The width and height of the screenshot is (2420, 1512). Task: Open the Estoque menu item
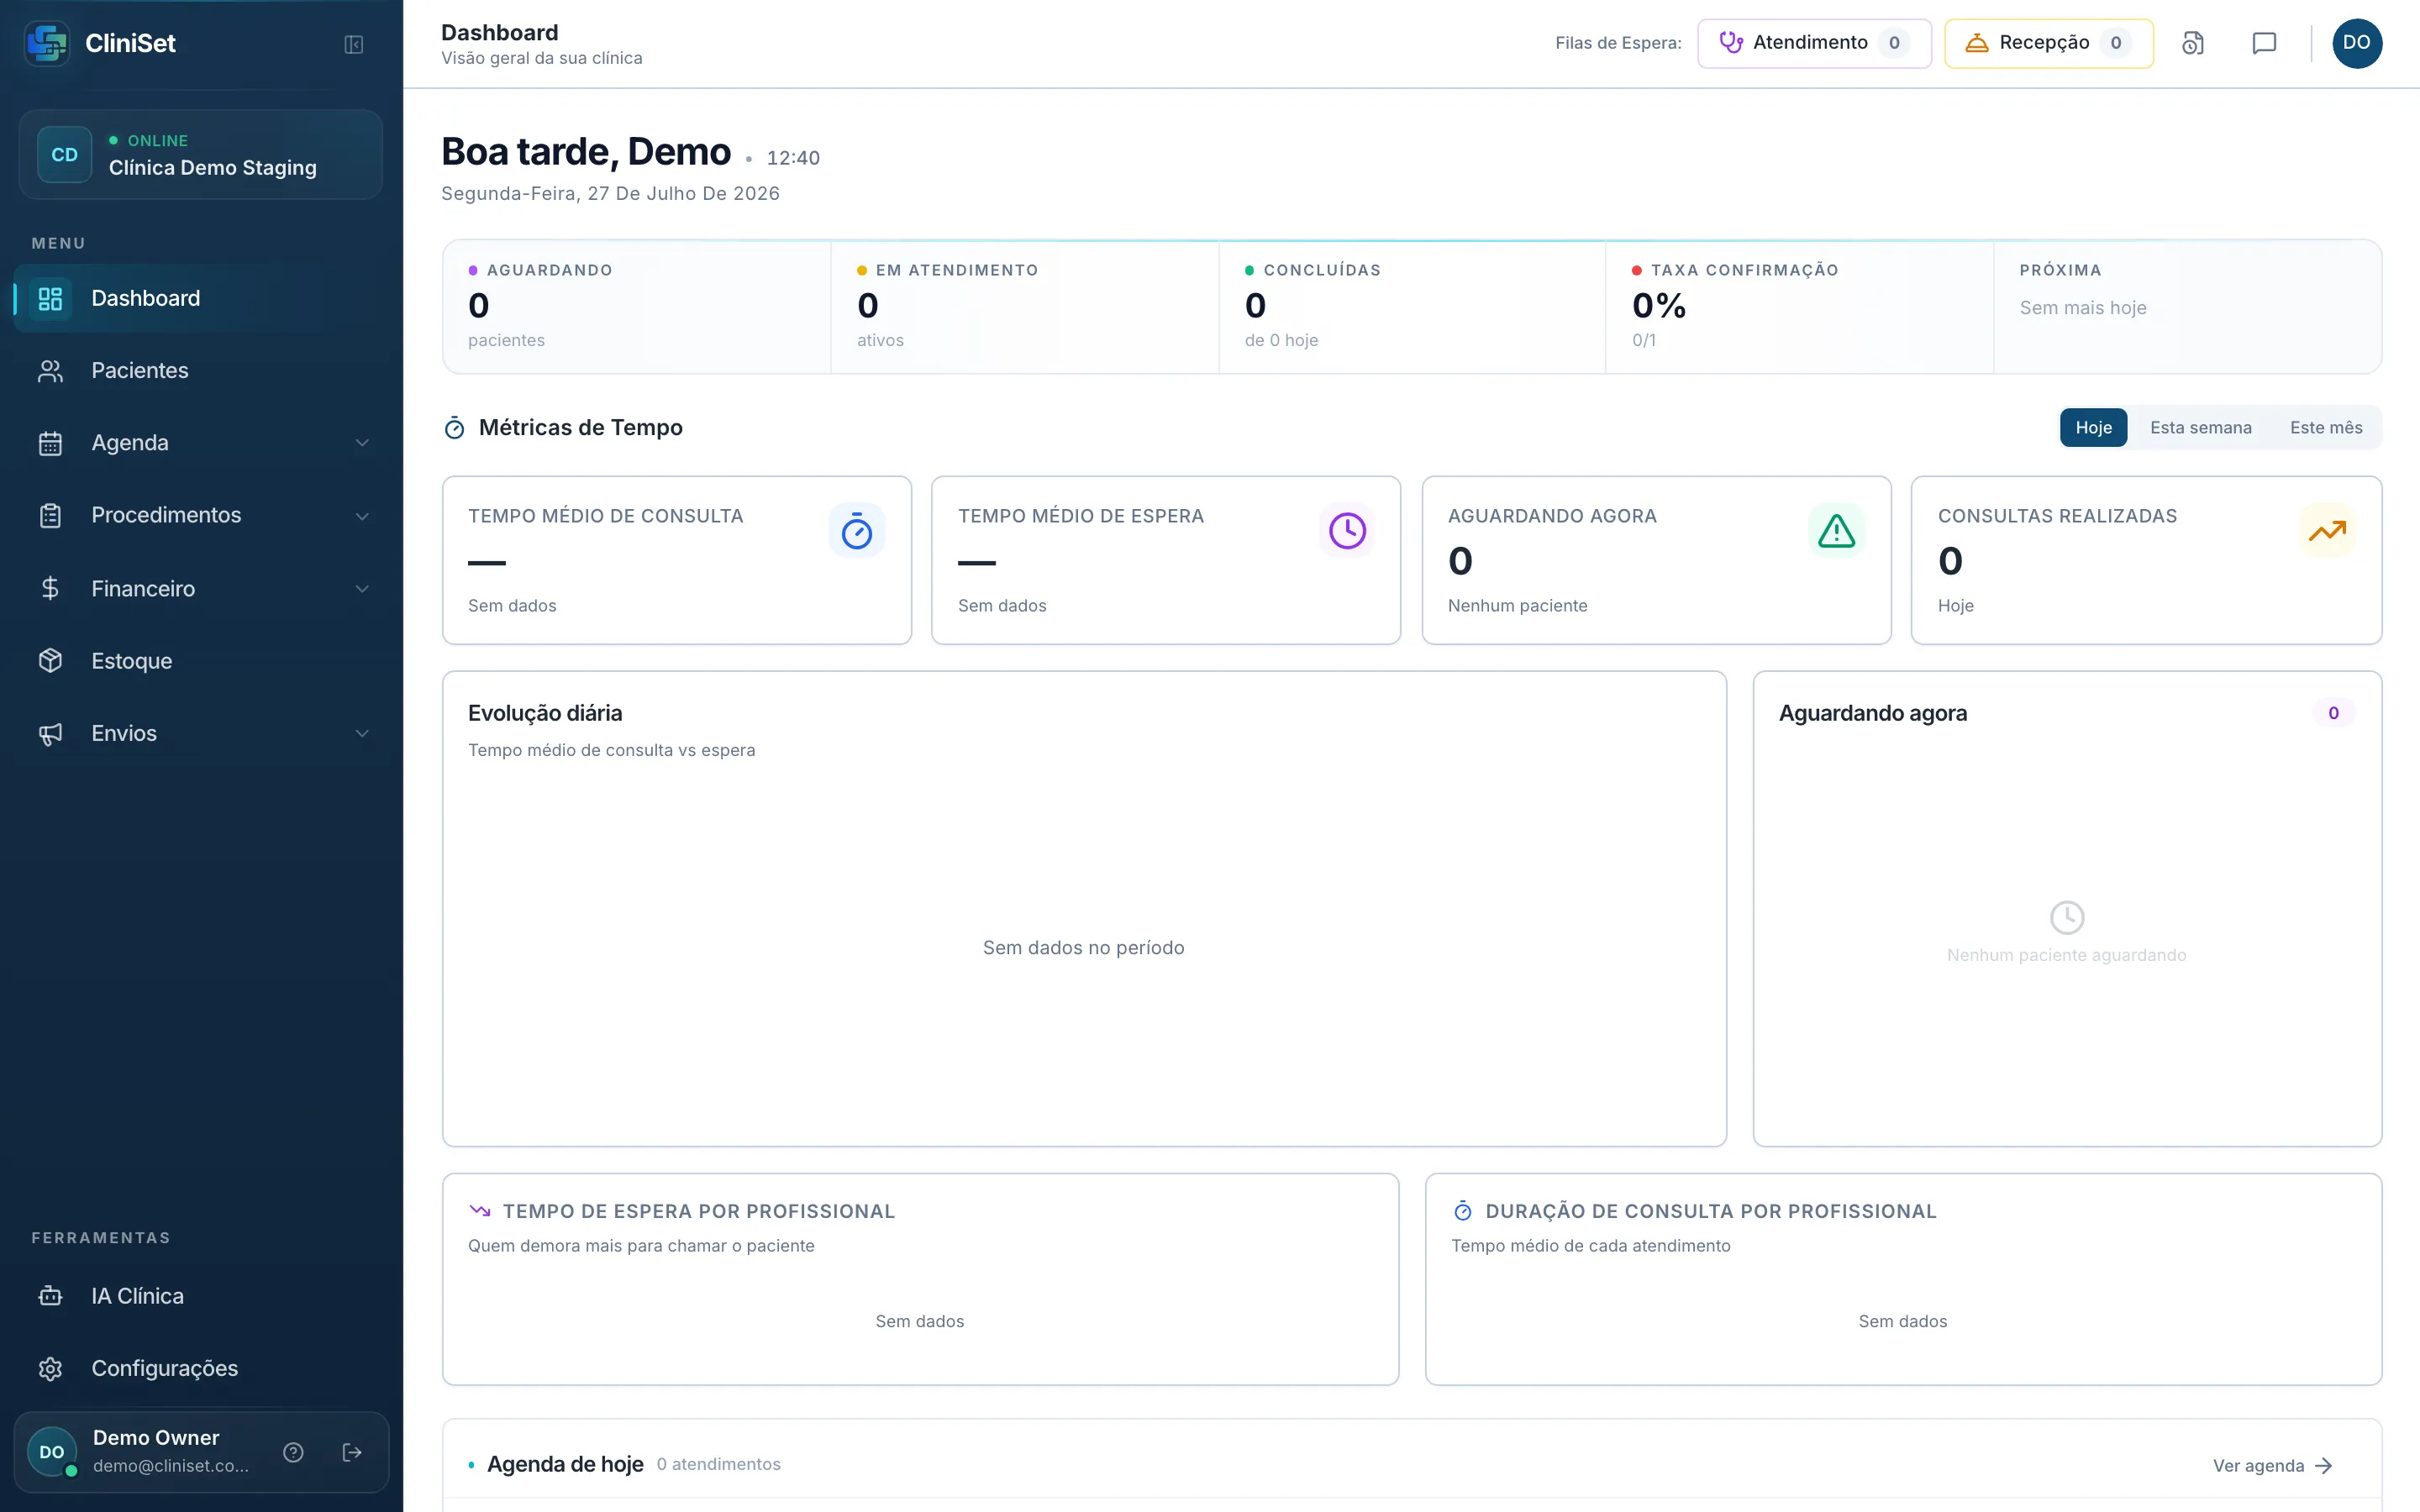tap(201, 661)
